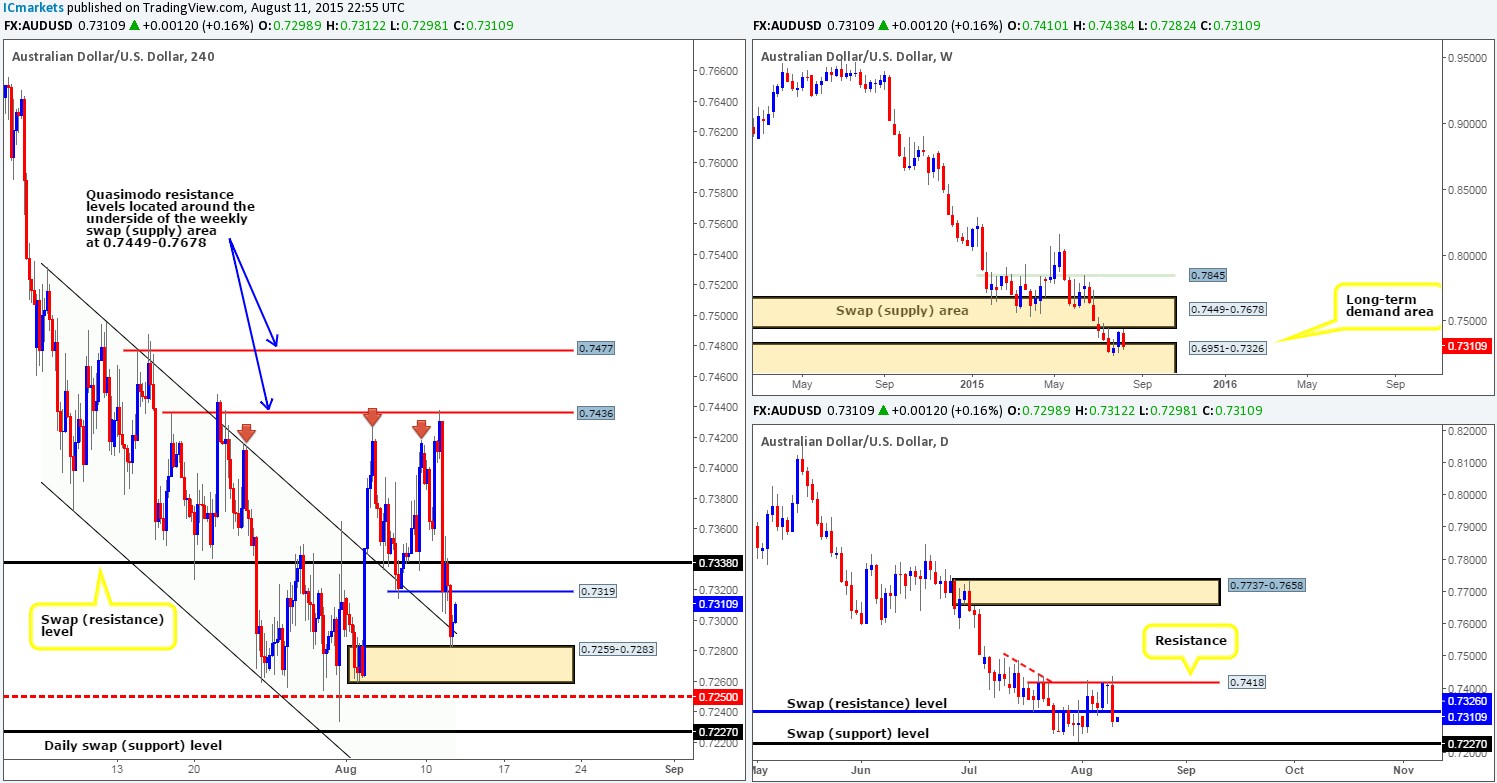The height and width of the screenshot is (783, 1497).
Task: Click the 24 date label on 240 chart axis
Action: (582, 772)
